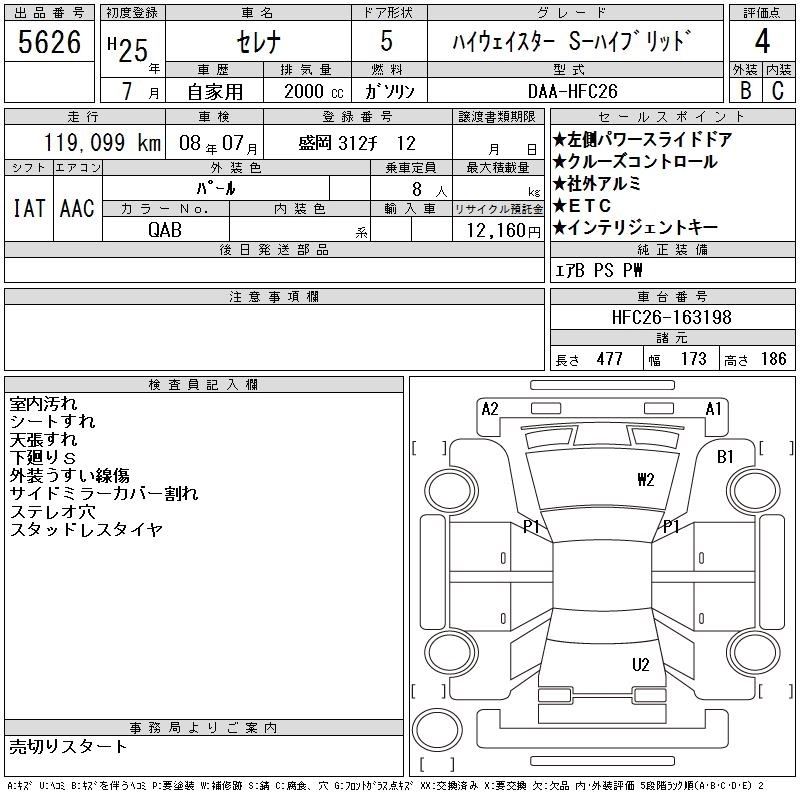Click the 検査員記入欄 header
The height and width of the screenshot is (800, 800).
(x=204, y=384)
